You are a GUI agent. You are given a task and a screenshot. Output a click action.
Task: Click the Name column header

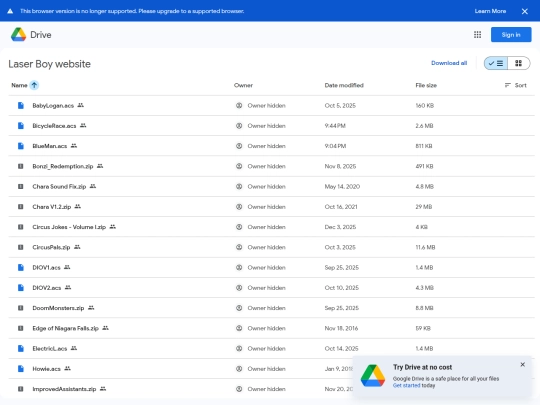click(19, 85)
